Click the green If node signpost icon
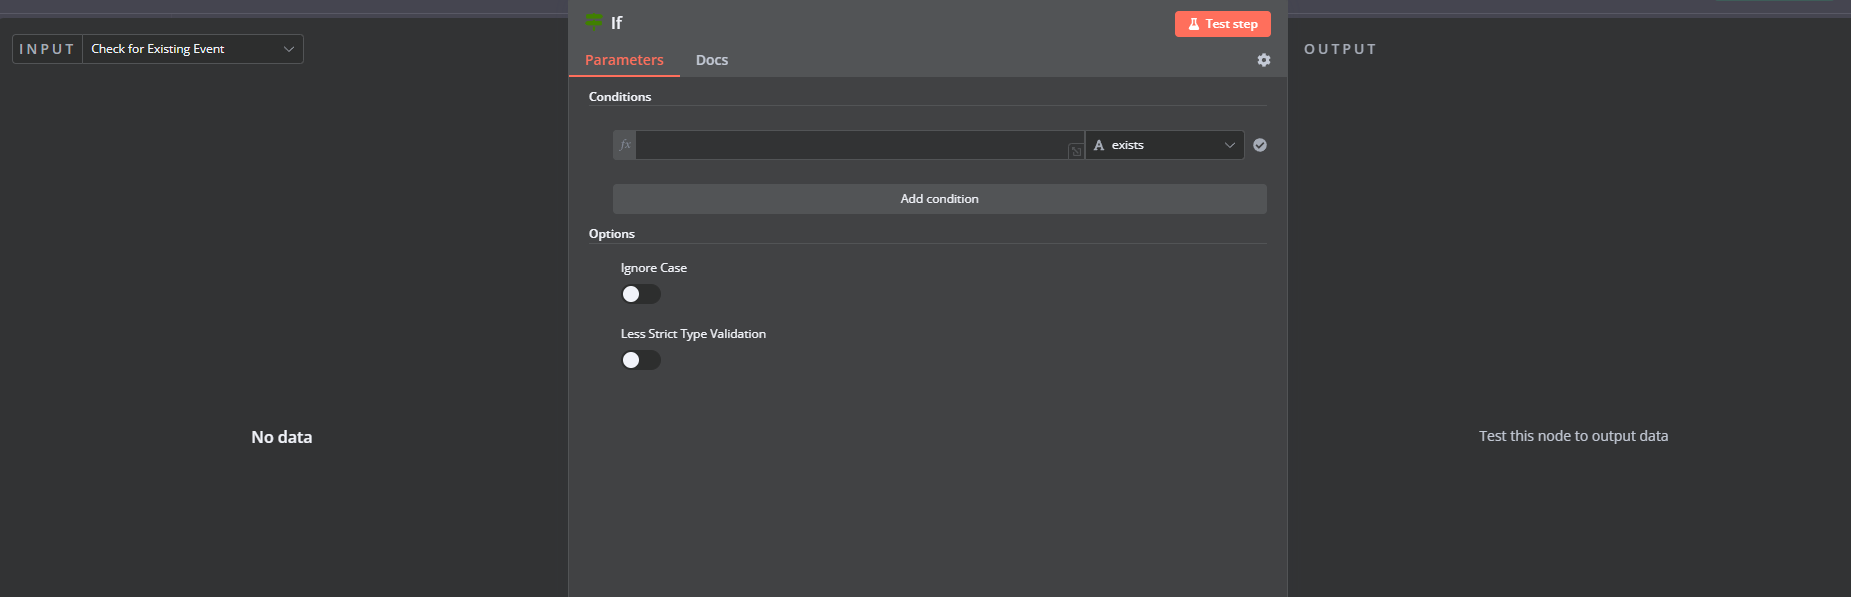The image size is (1851, 597). pyautogui.click(x=594, y=21)
